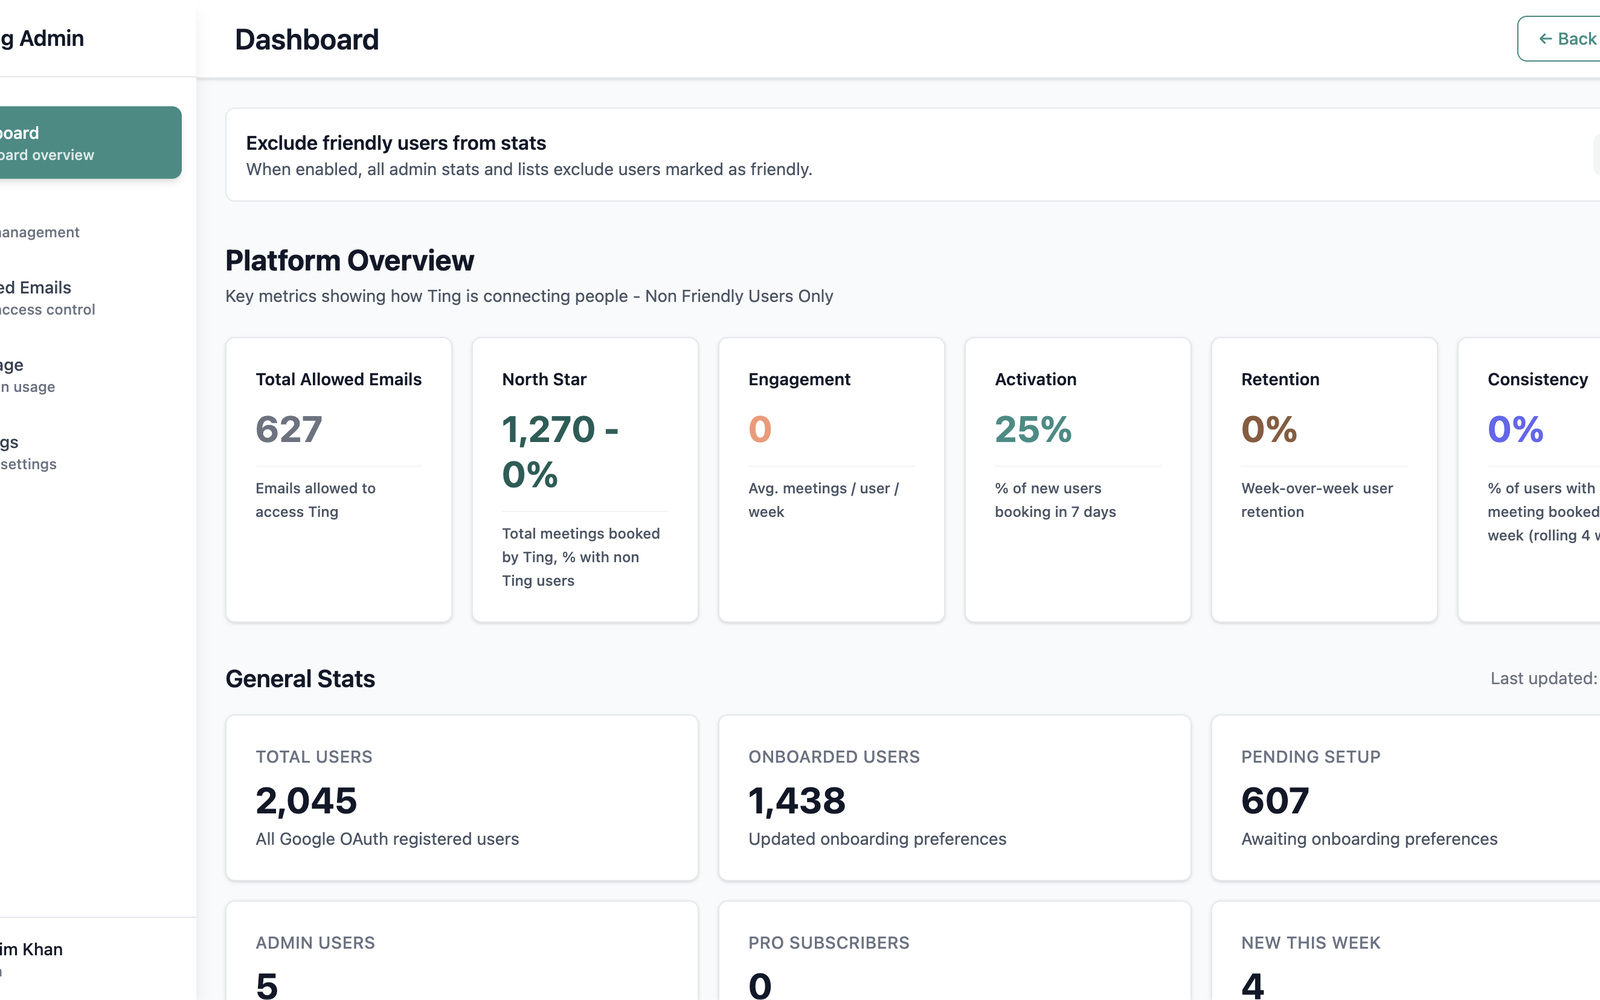Click the NEW THIS WEEK label
1600x1000 pixels.
[1311, 943]
